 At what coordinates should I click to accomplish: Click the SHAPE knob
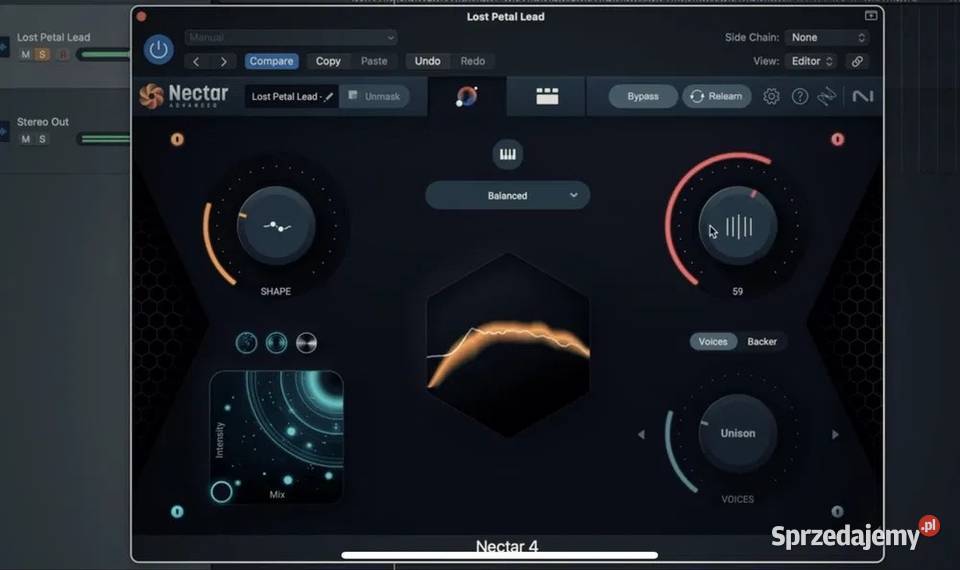pos(276,226)
